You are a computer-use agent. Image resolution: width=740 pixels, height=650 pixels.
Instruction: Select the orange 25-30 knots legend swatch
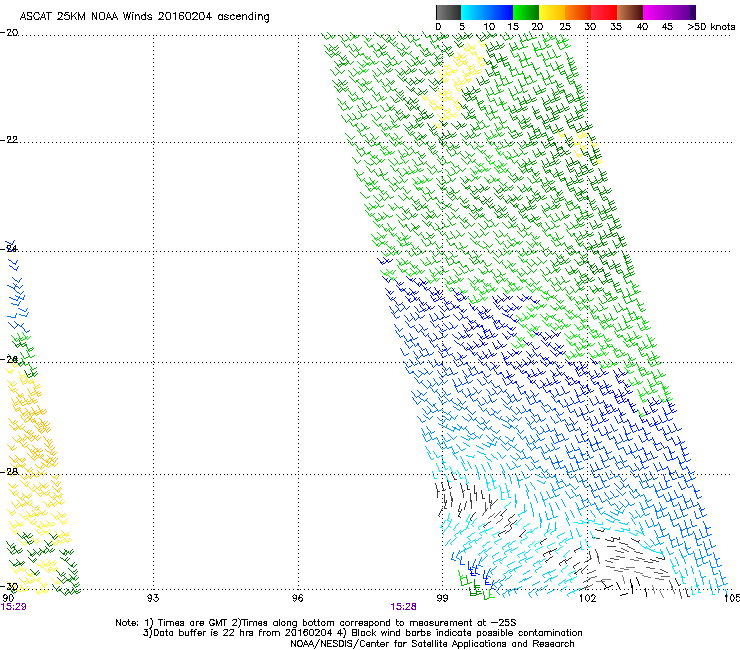click(578, 12)
